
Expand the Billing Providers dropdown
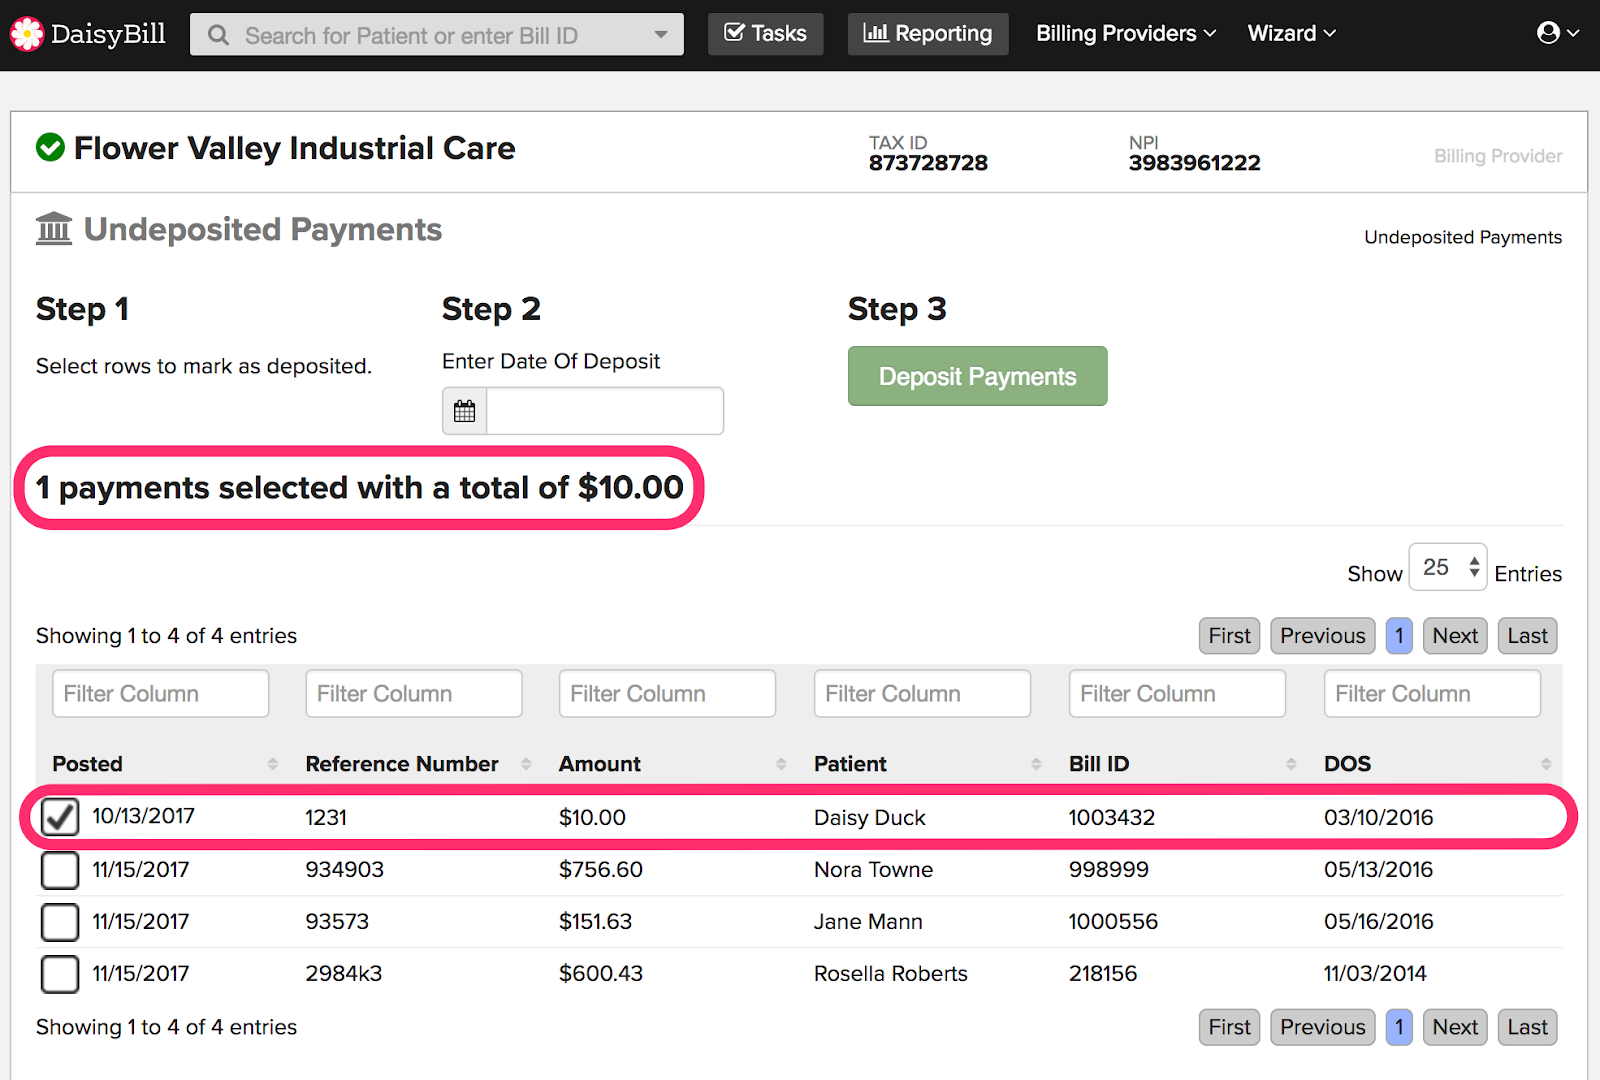(1126, 34)
